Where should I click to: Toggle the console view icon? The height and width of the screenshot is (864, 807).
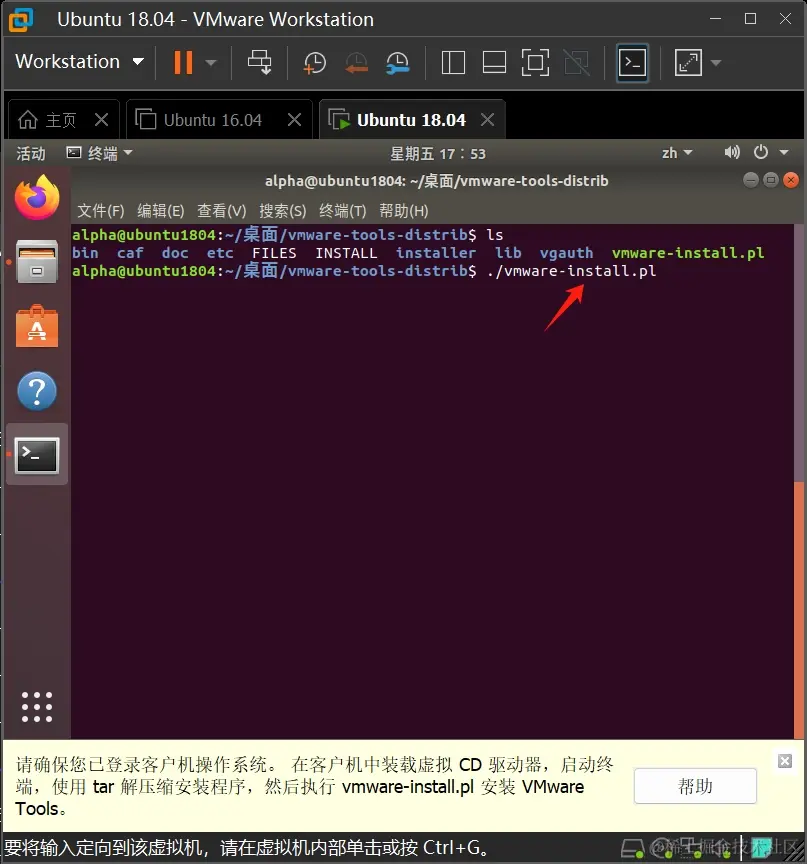point(632,62)
